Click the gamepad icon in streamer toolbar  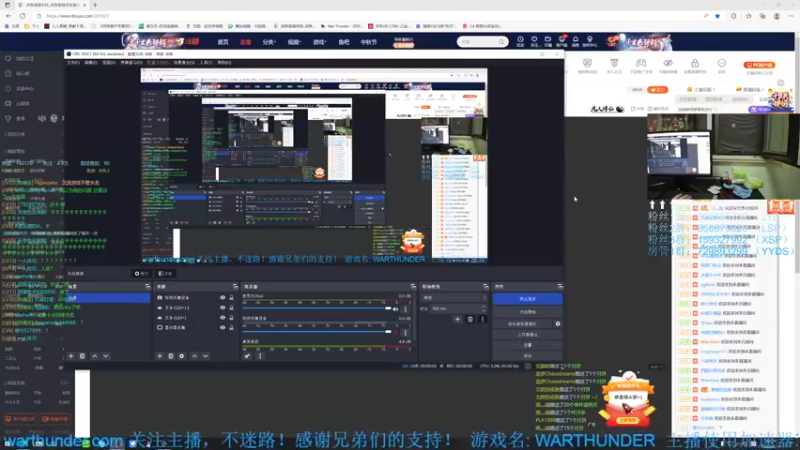point(641,65)
